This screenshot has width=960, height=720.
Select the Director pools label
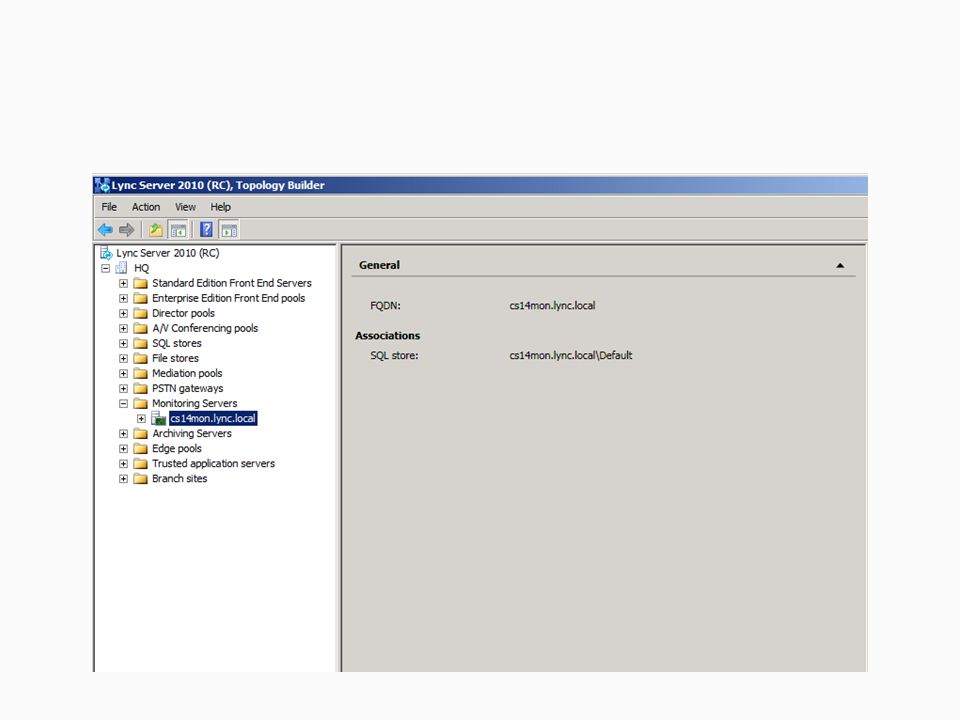pos(184,313)
